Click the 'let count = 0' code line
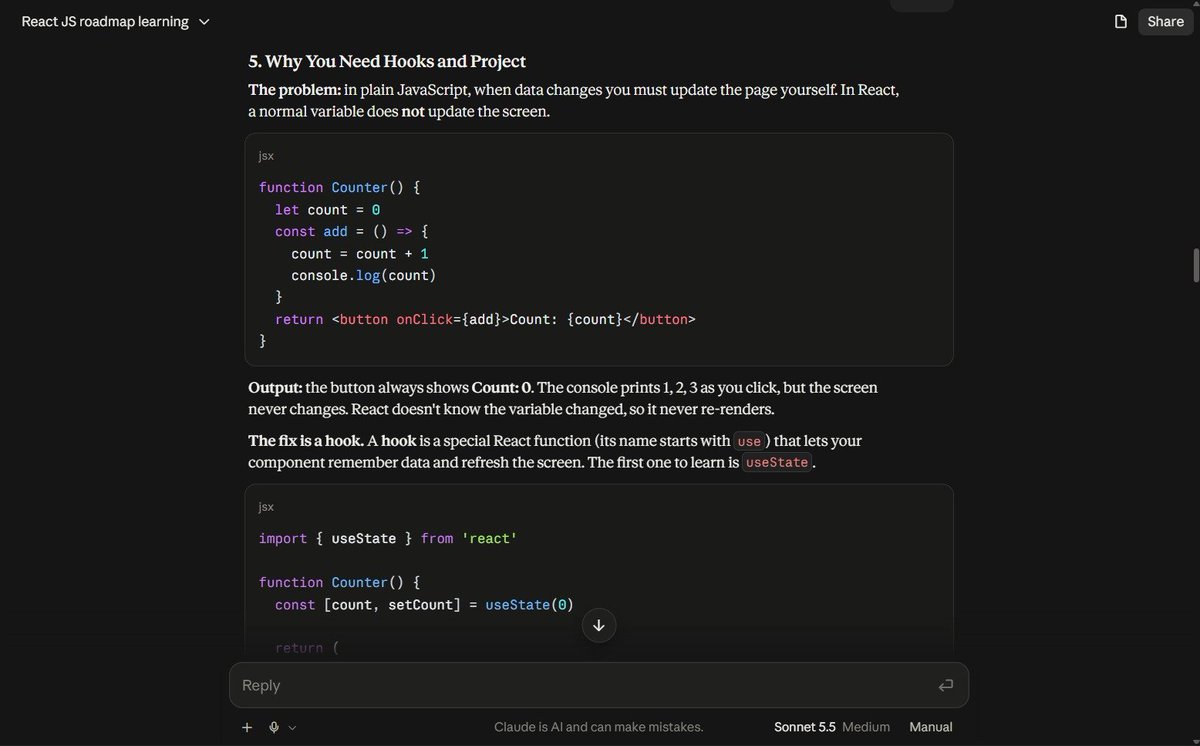Image resolution: width=1200 pixels, height=746 pixels. coord(327,210)
